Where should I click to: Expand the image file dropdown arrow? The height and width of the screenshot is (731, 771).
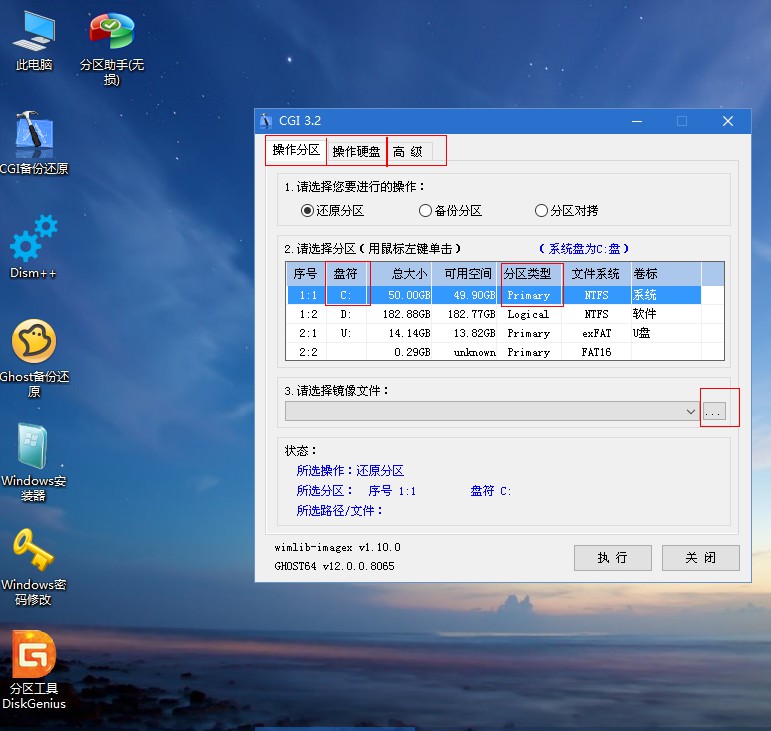pos(690,411)
